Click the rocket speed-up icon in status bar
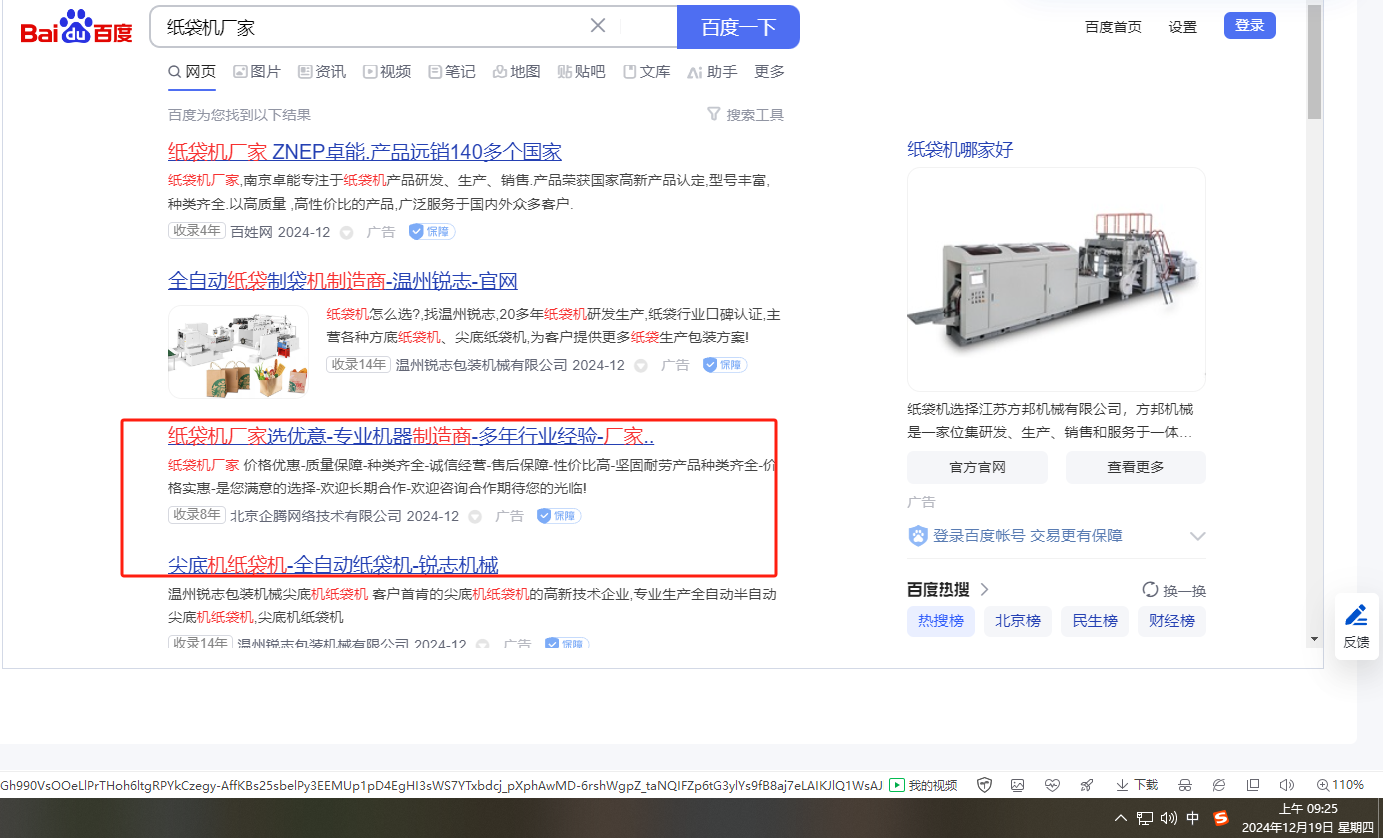 point(1086,785)
